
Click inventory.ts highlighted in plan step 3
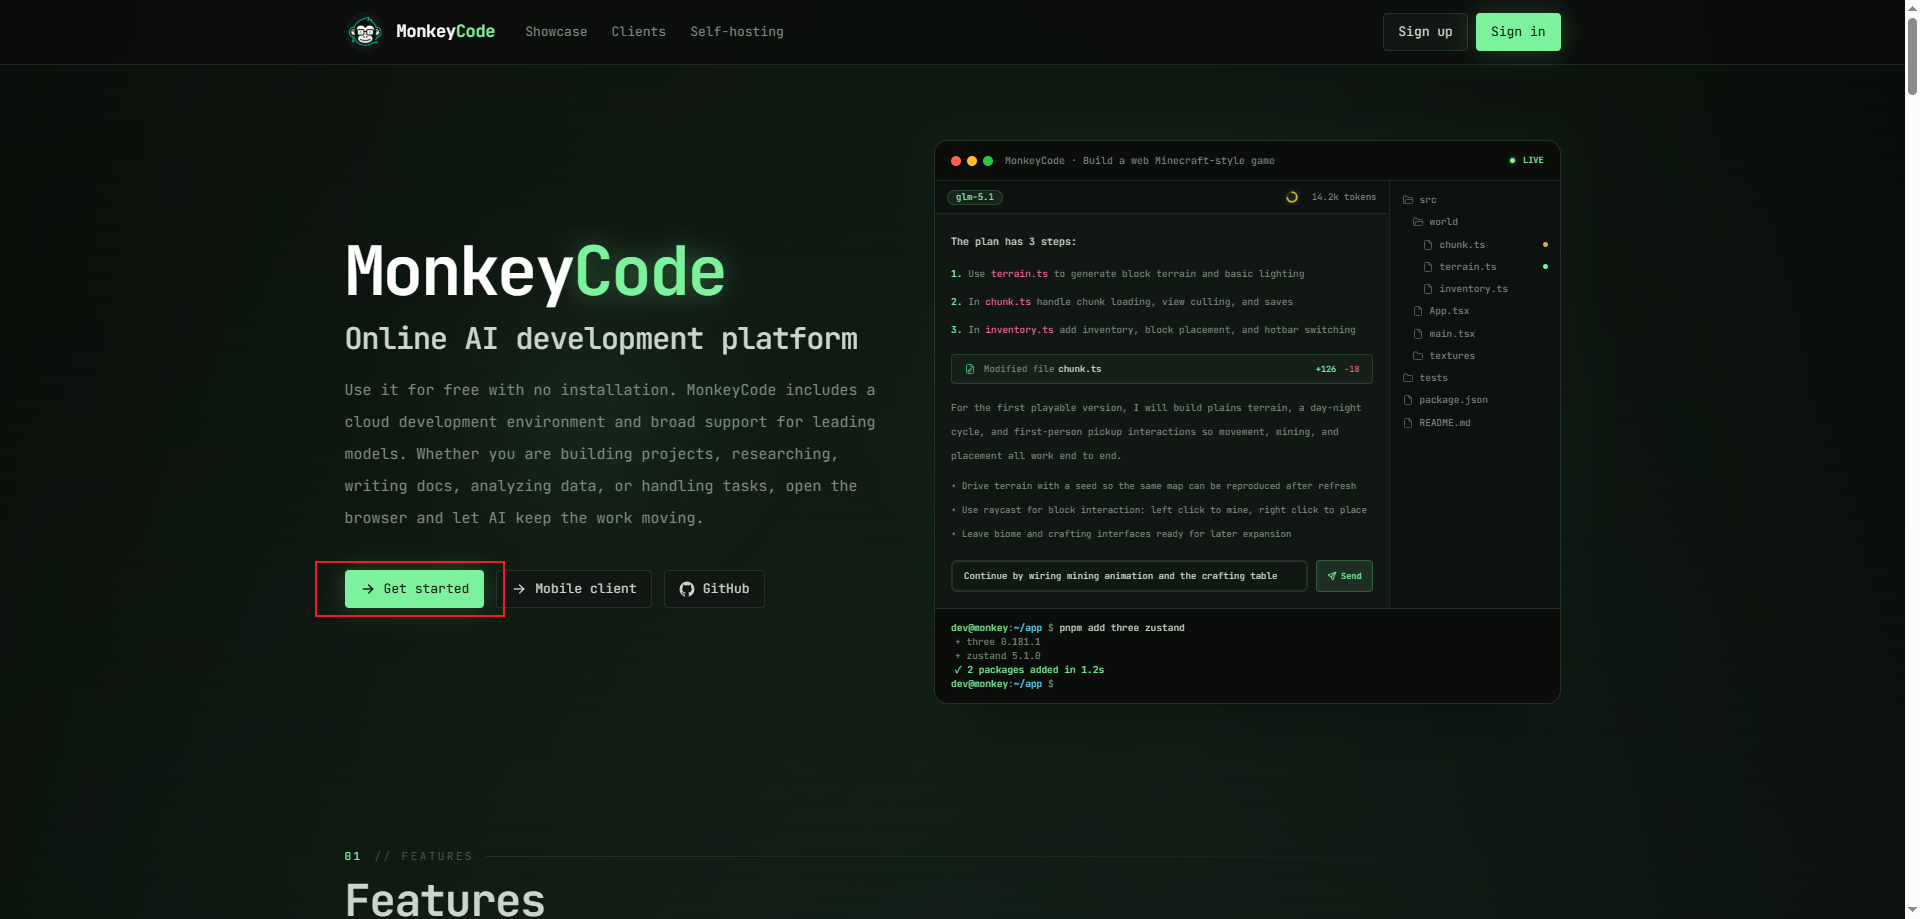tap(1019, 330)
